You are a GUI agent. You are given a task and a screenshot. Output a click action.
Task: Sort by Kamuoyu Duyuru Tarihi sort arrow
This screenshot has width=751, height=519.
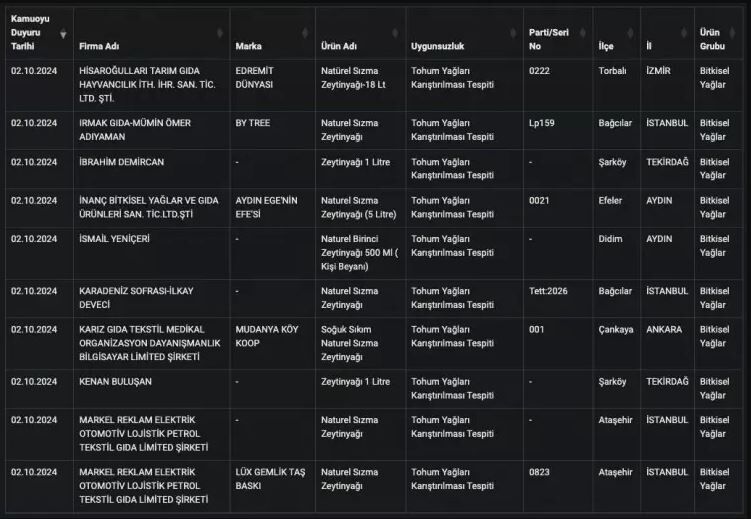[x=64, y=33]
